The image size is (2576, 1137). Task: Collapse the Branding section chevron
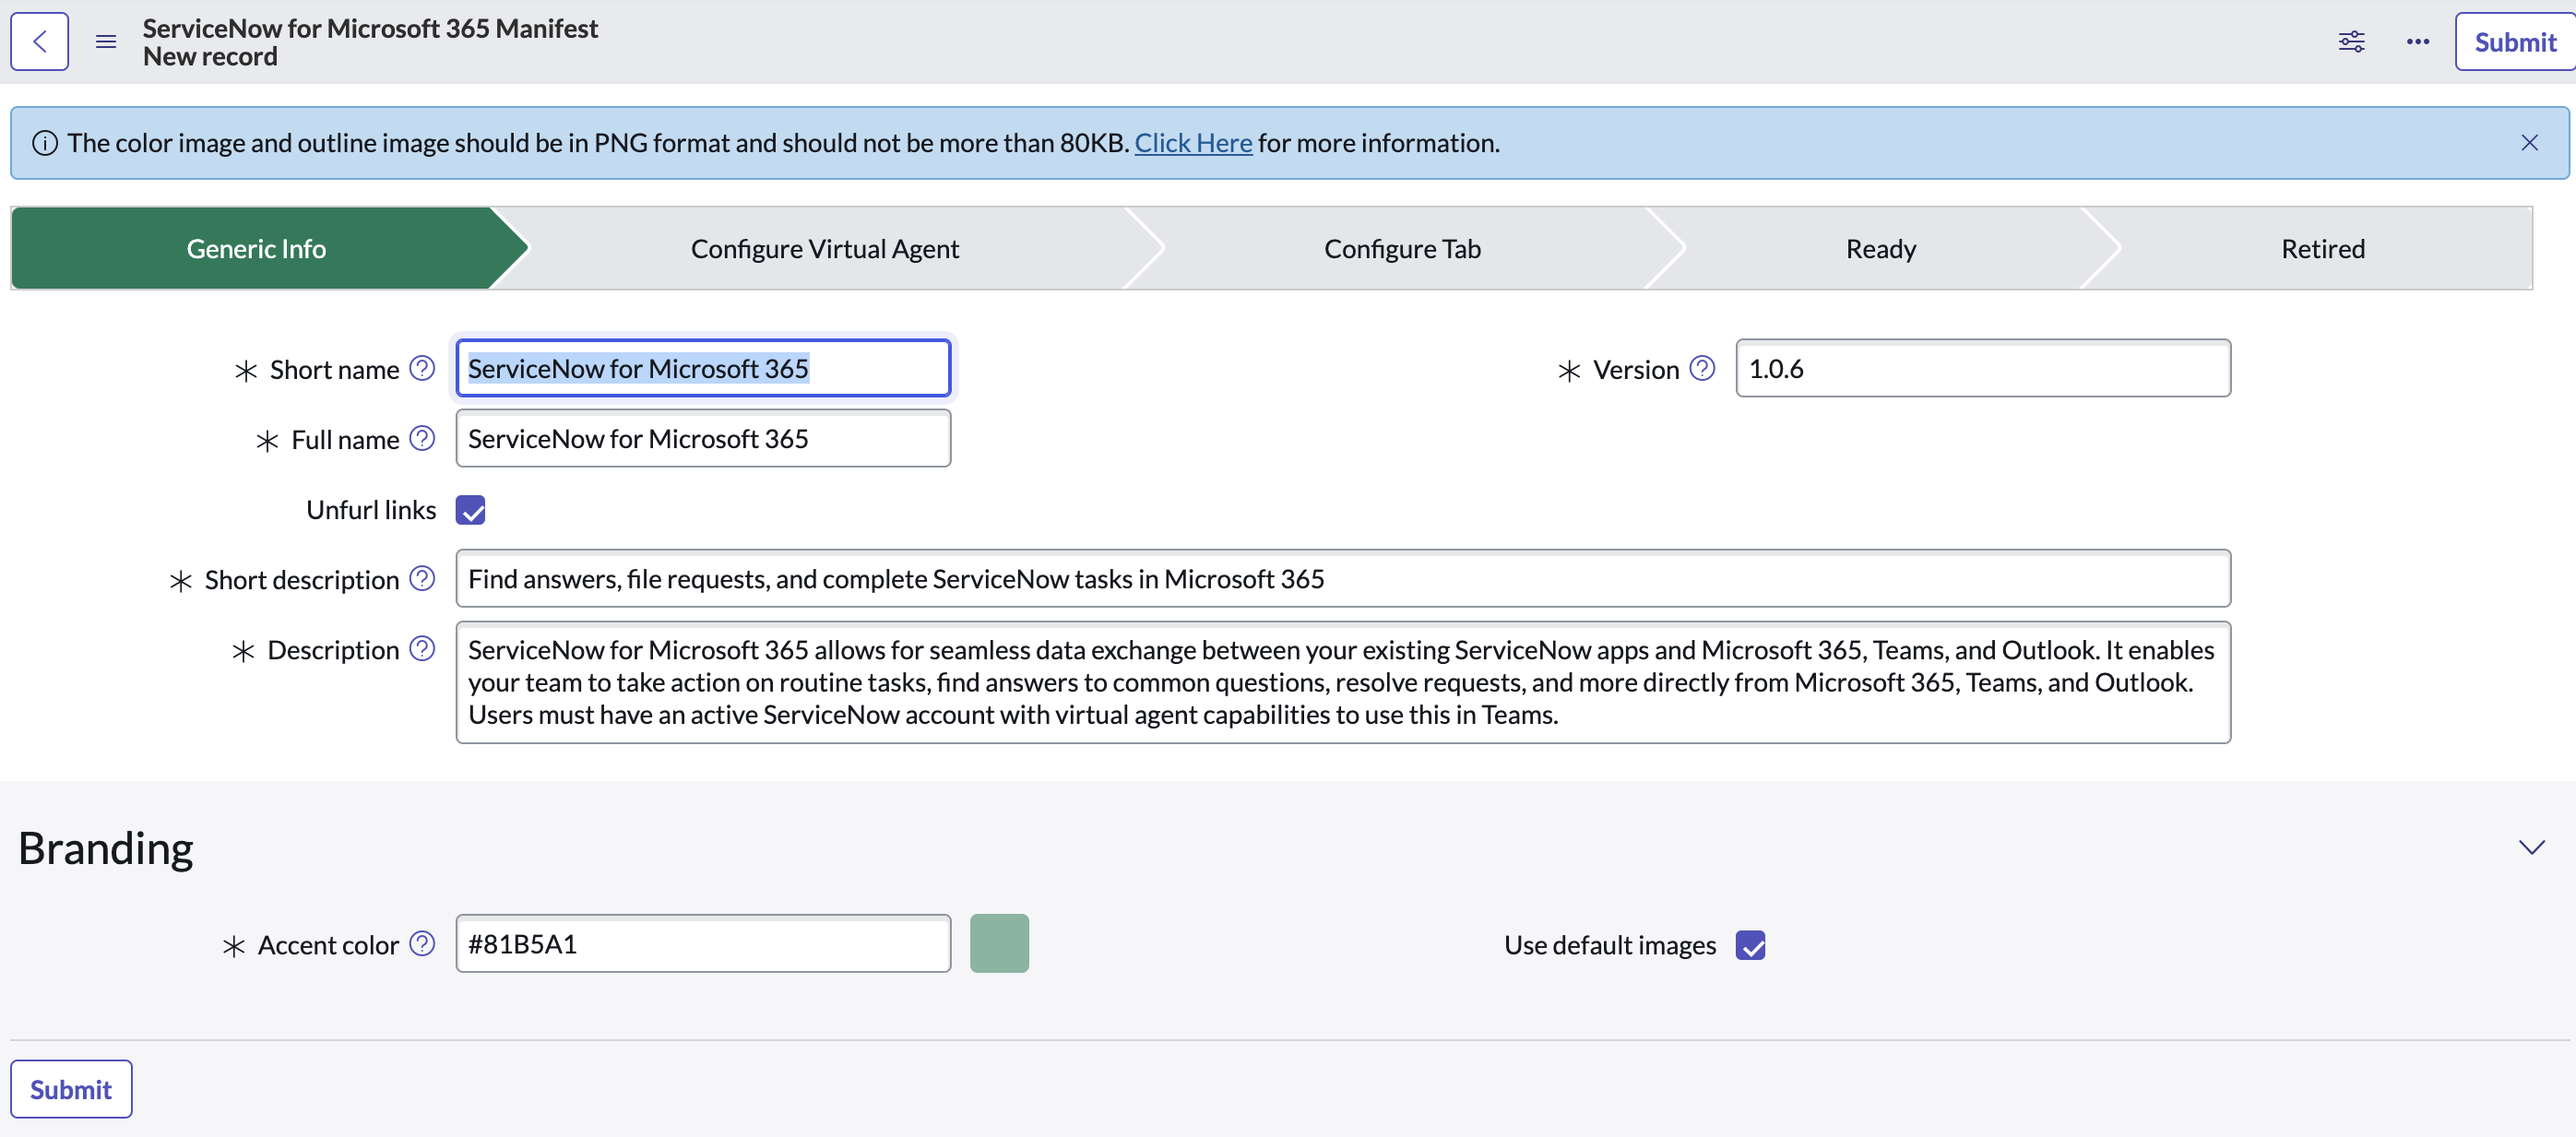tap(2531, 848)
